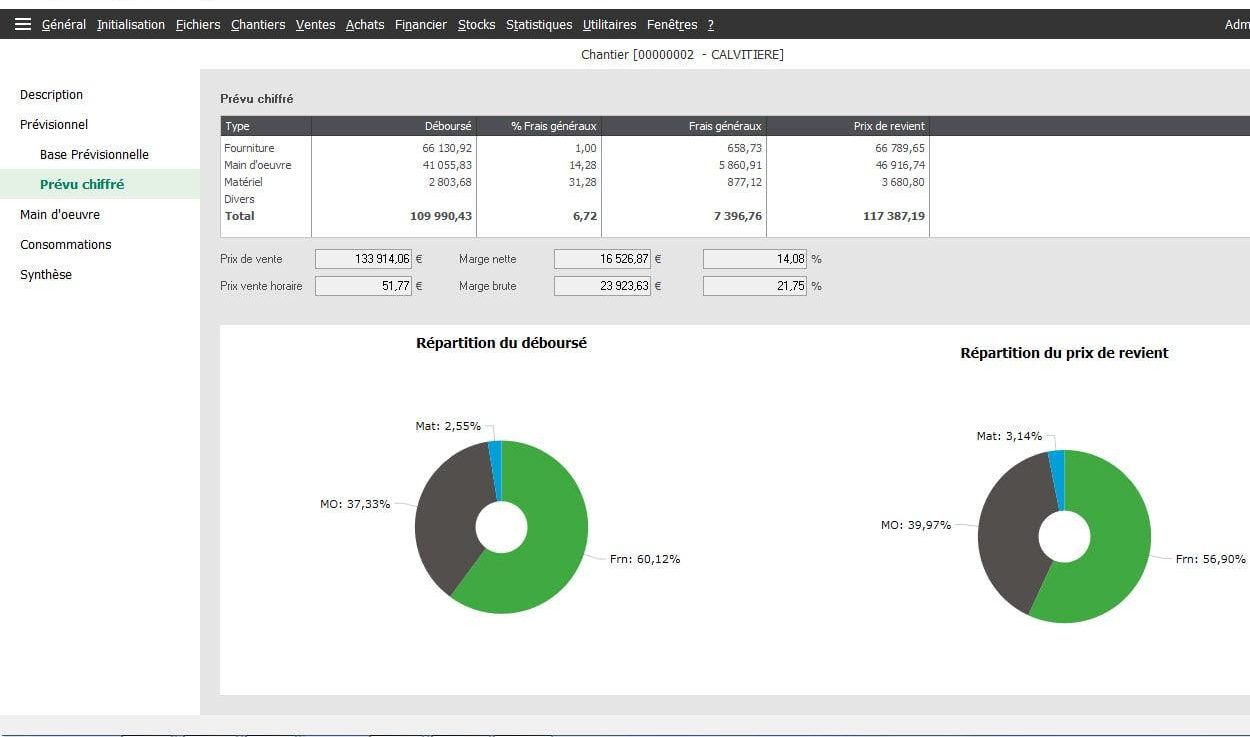1250x737 pixels.
Task: Open the Initialisation menu
Action: [130, 24]
